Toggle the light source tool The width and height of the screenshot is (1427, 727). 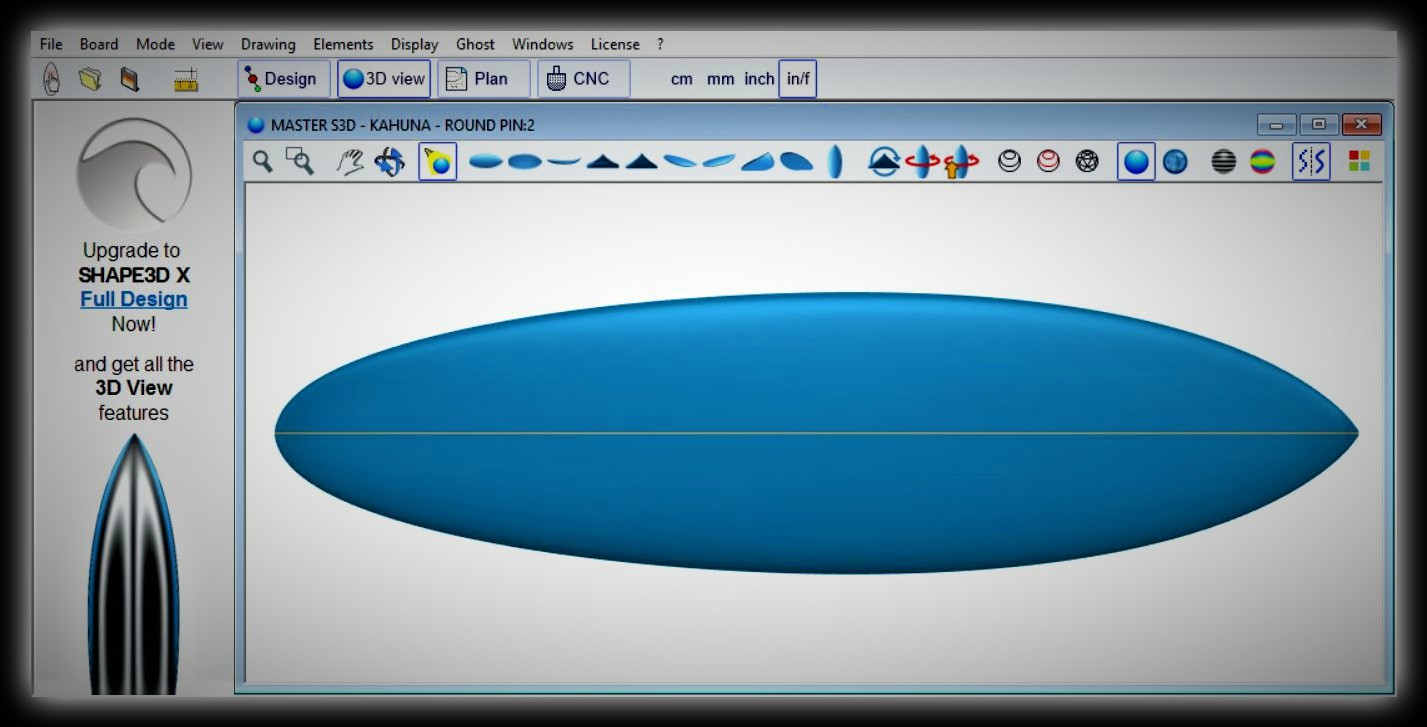pos(437,161)
